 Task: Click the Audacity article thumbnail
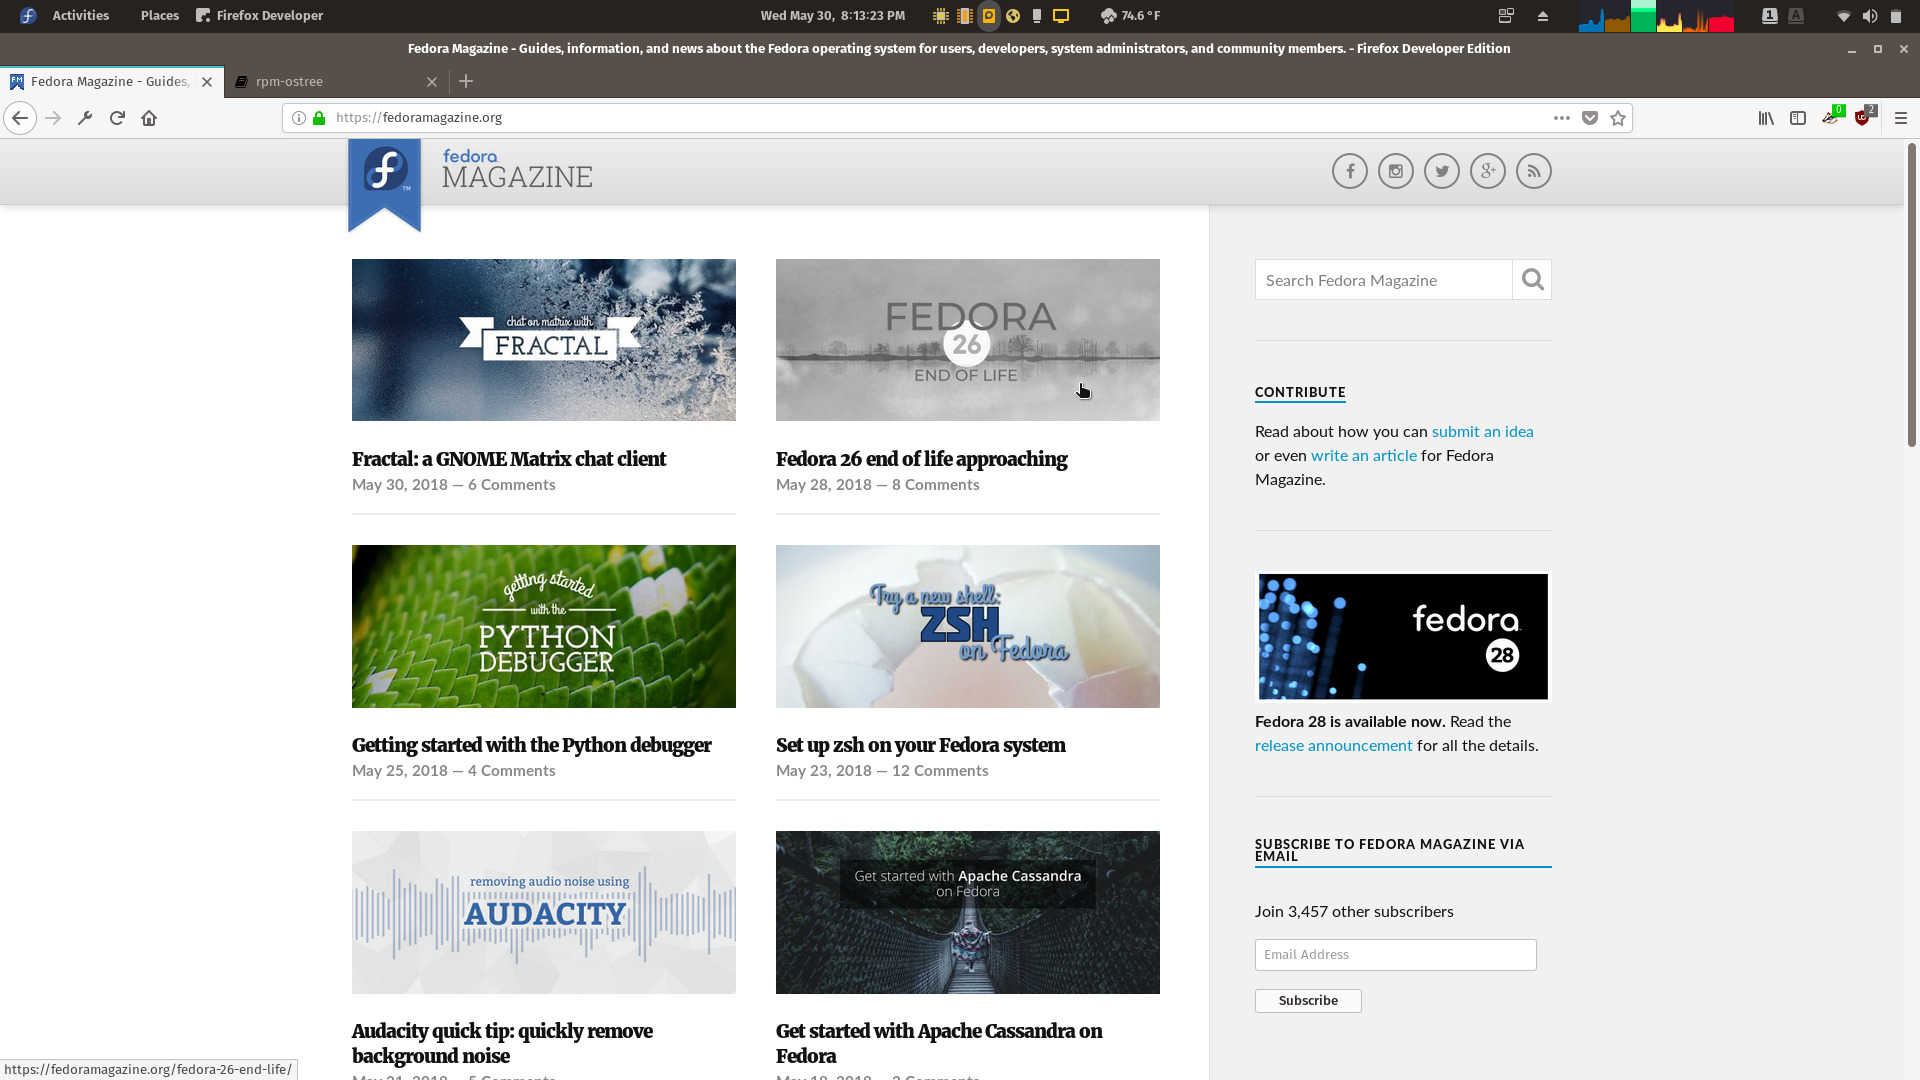[544, 912]
